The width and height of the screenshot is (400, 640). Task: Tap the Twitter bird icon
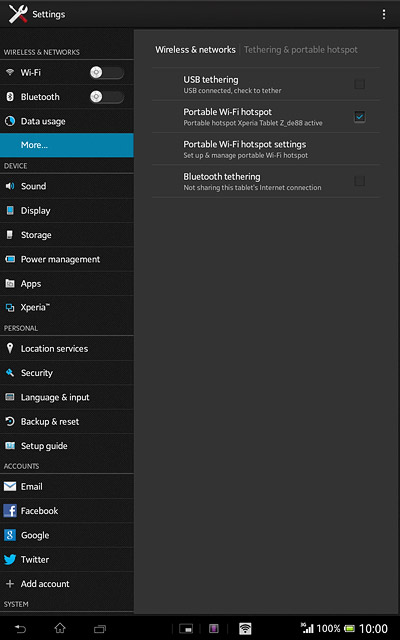[x=10, y=559]
